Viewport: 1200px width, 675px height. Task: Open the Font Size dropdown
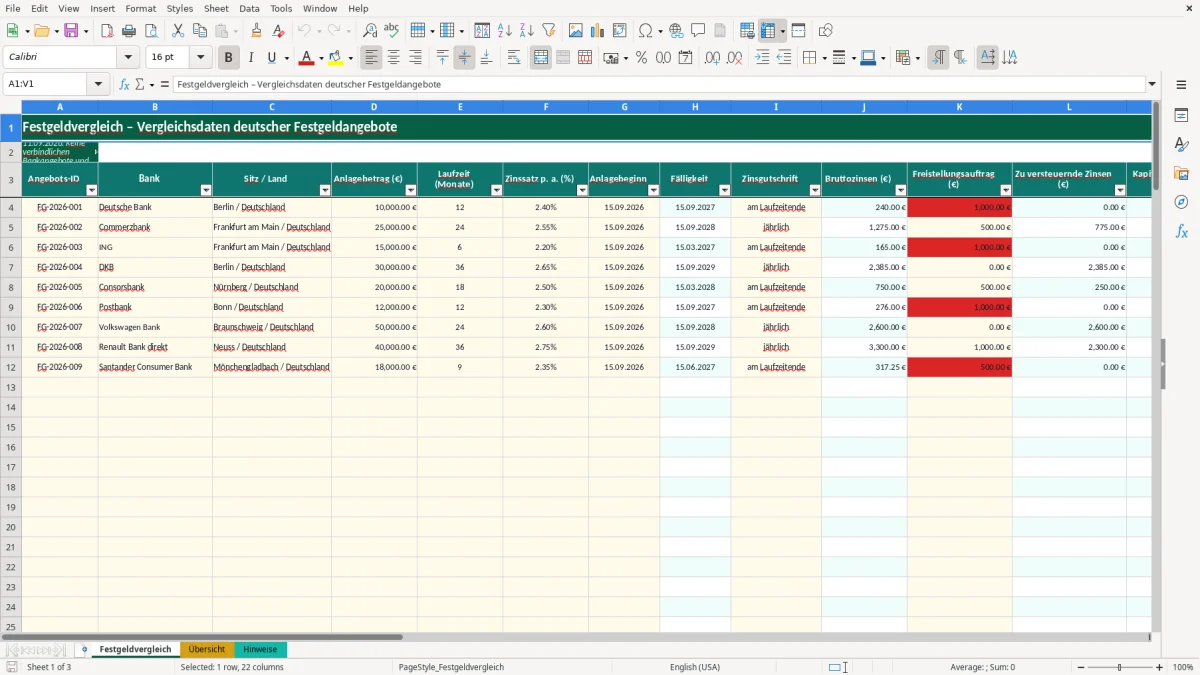pyautogui.click(x=201, y=58)
